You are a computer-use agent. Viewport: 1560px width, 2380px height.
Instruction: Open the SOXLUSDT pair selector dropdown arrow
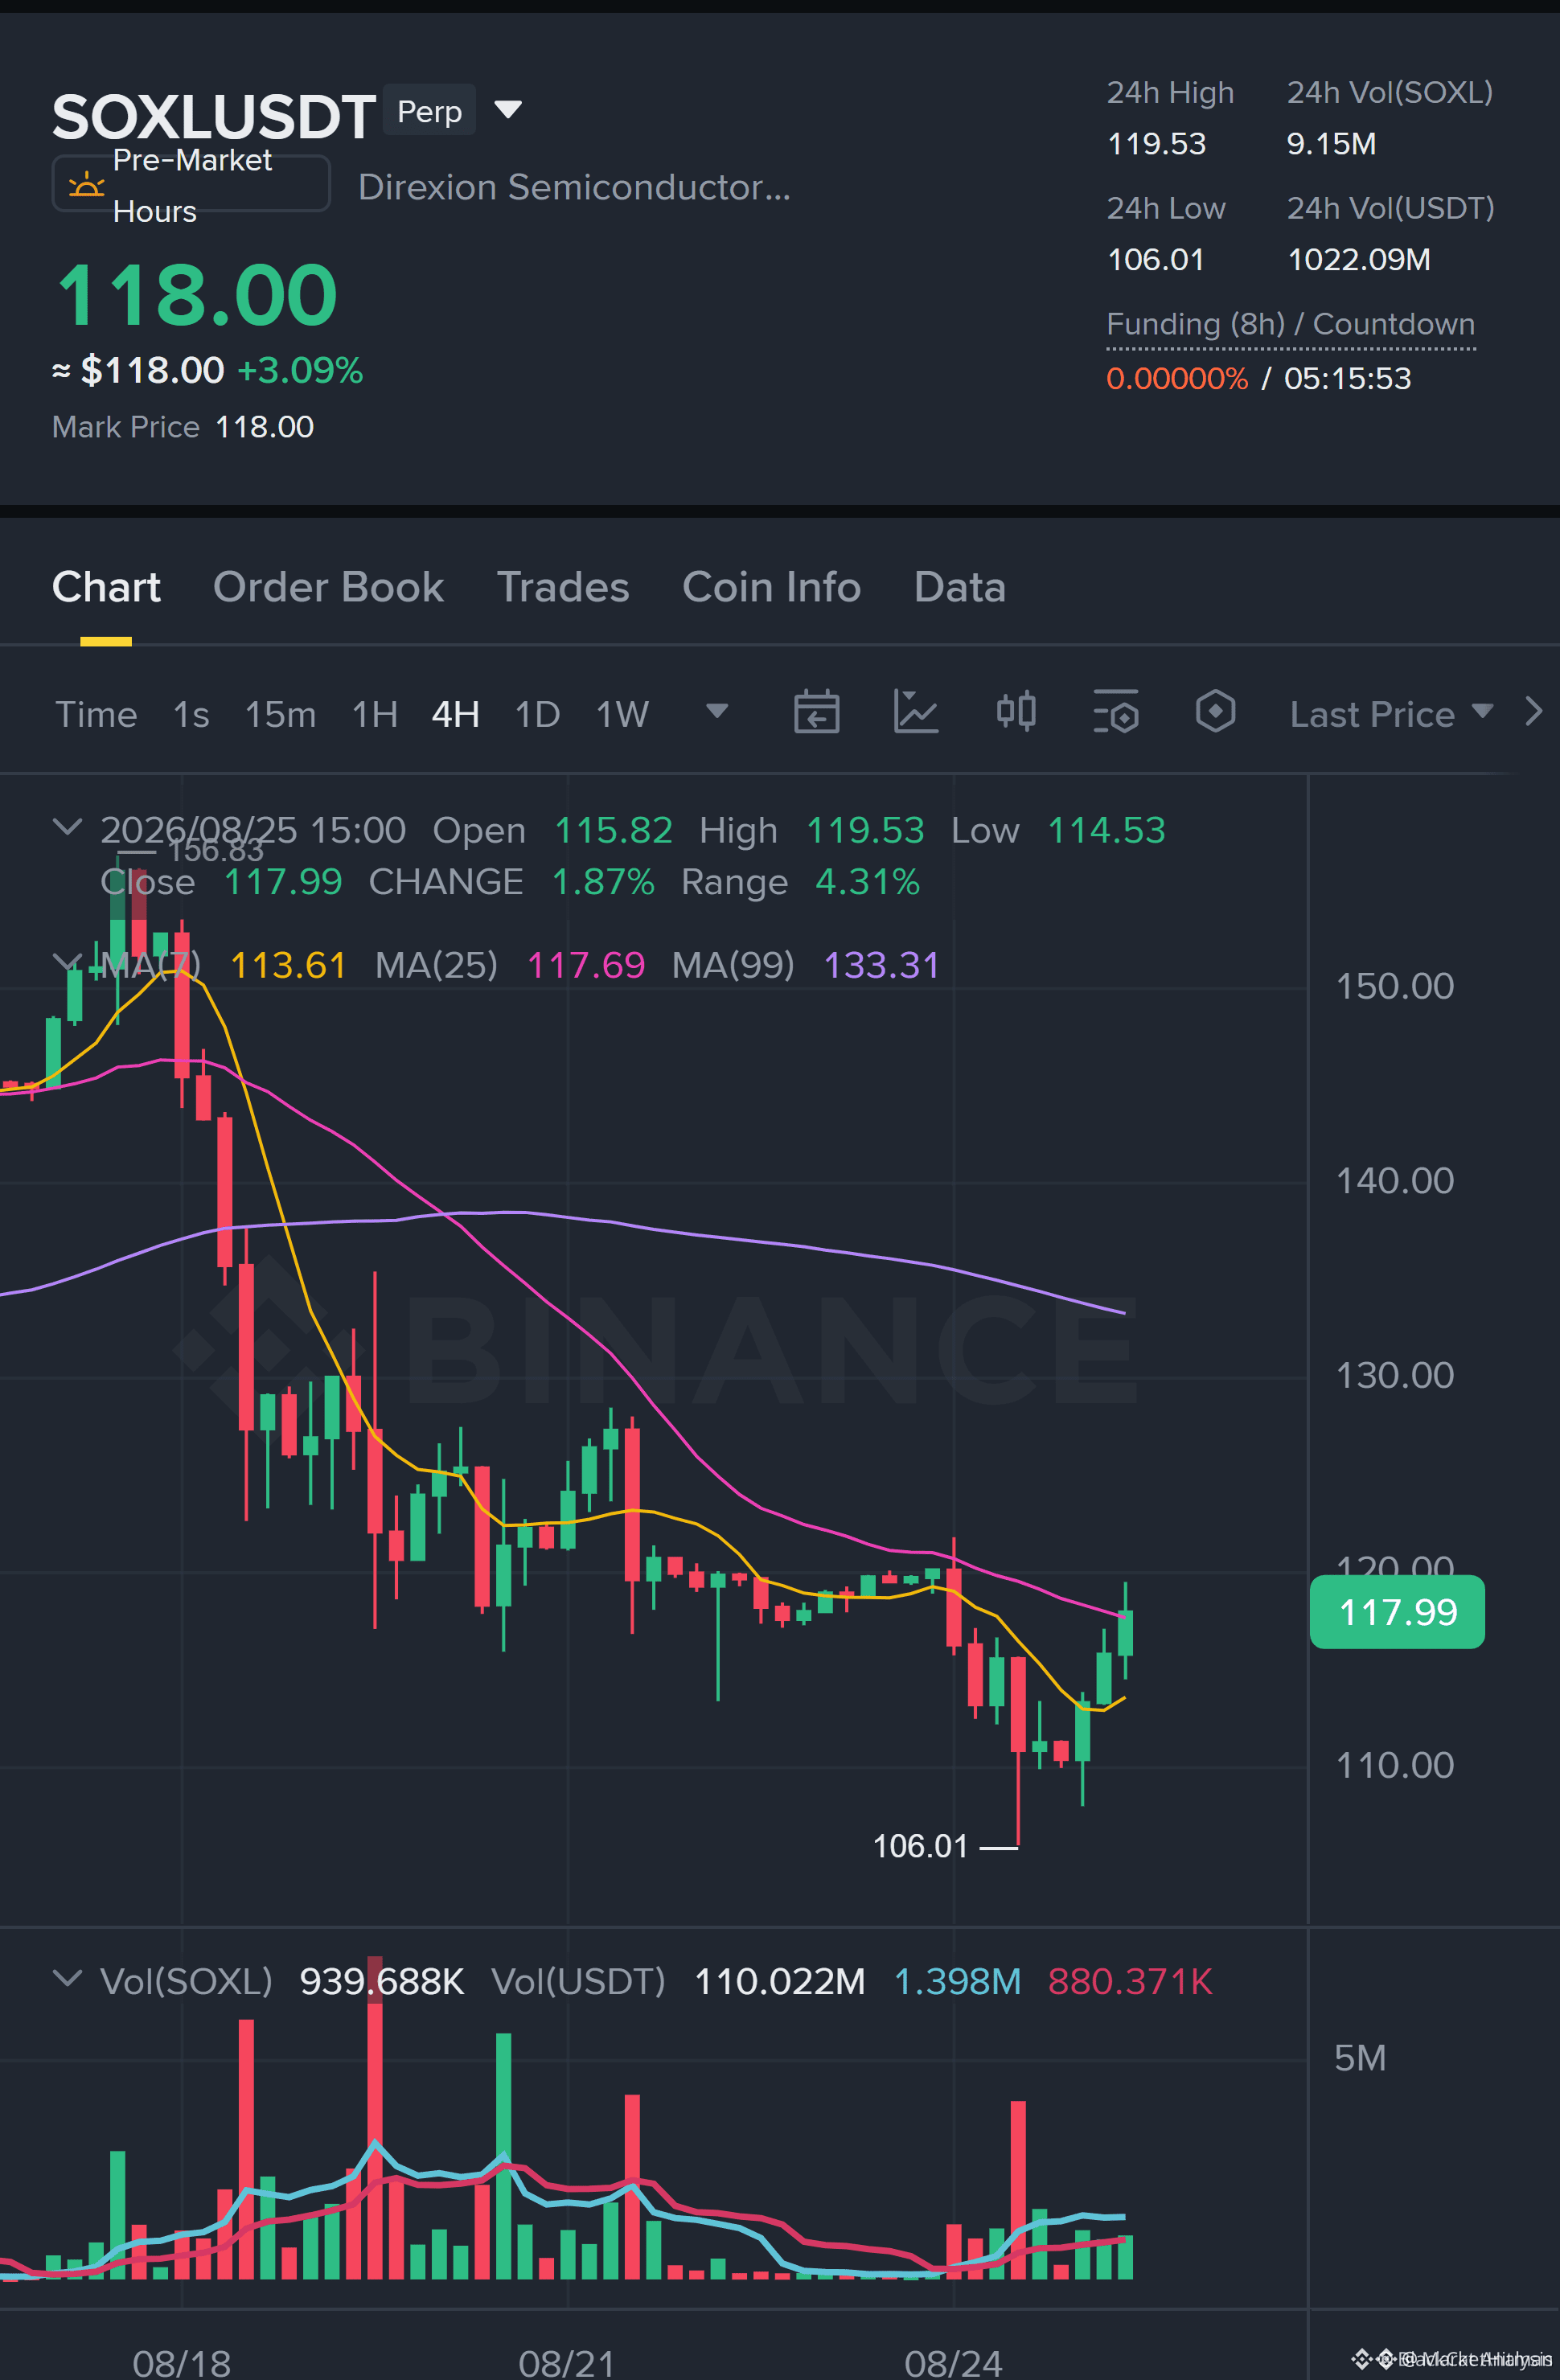[x=508, y=109]
